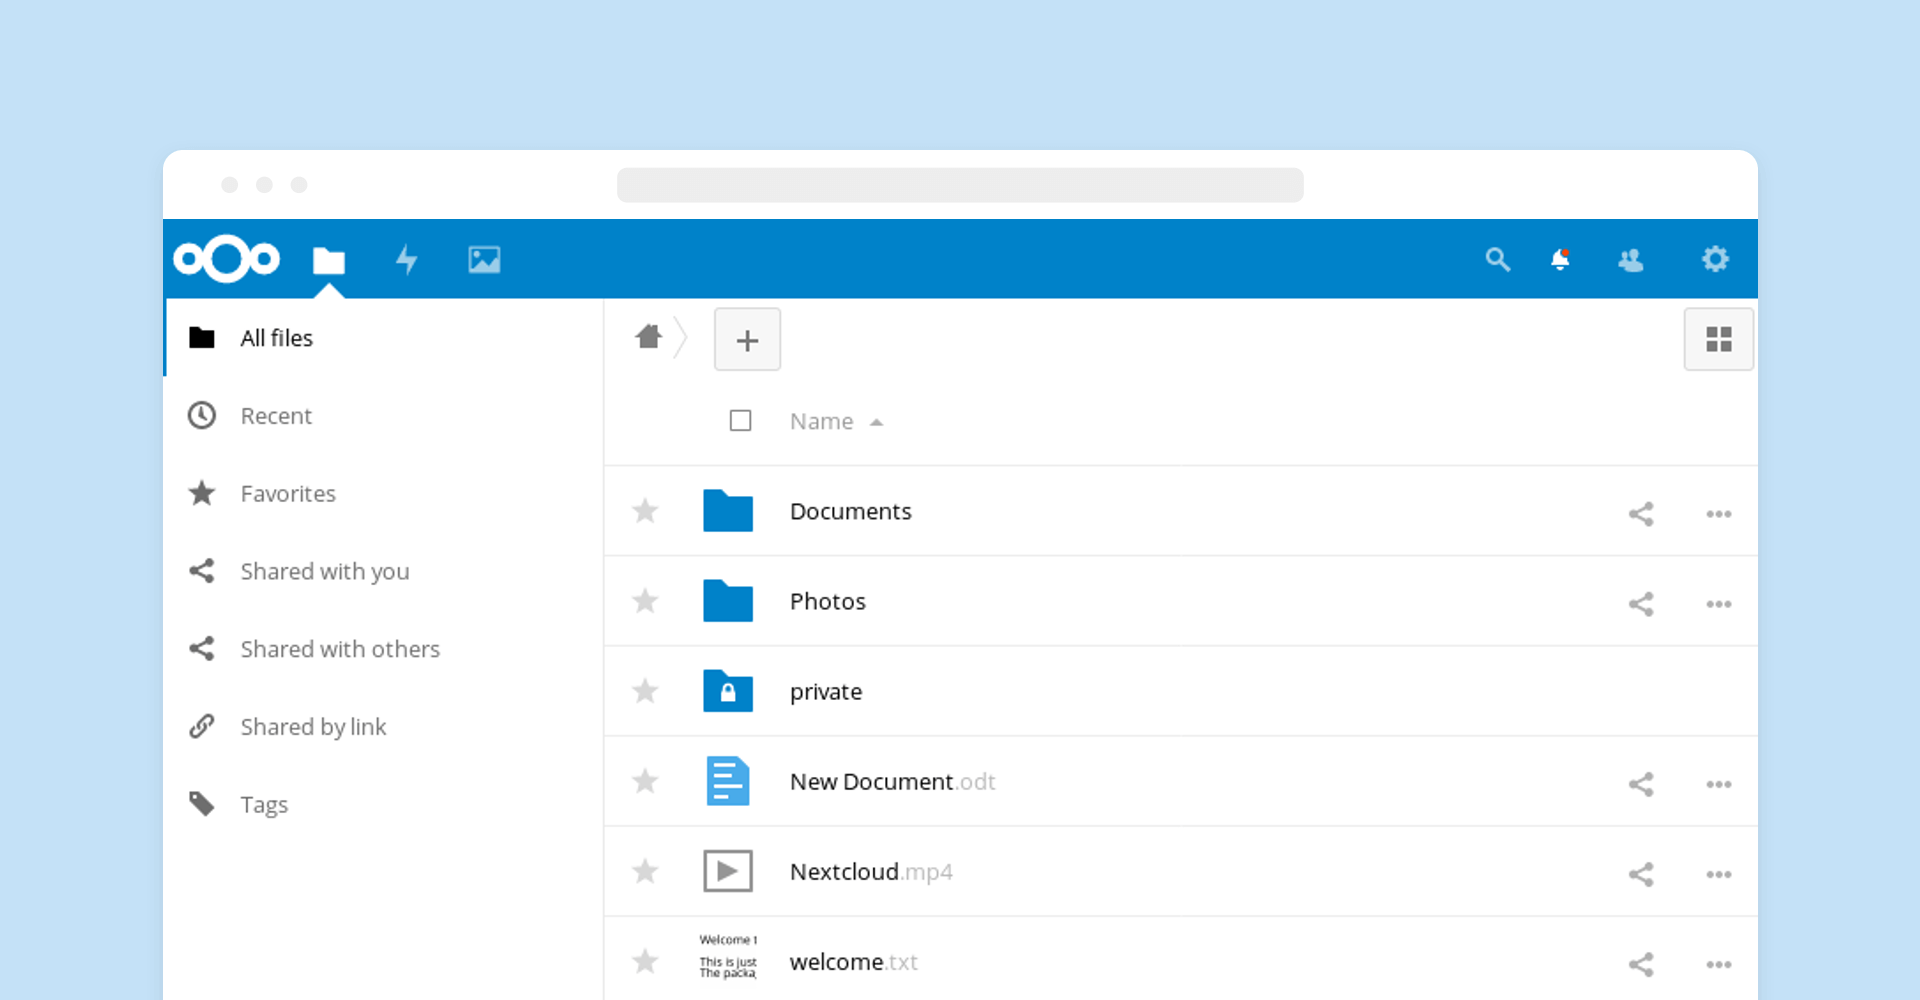The image size is (1920, 1000).
Task: Mark Nextcloud.mp4 as favorite
Action: tap(646, 871)
